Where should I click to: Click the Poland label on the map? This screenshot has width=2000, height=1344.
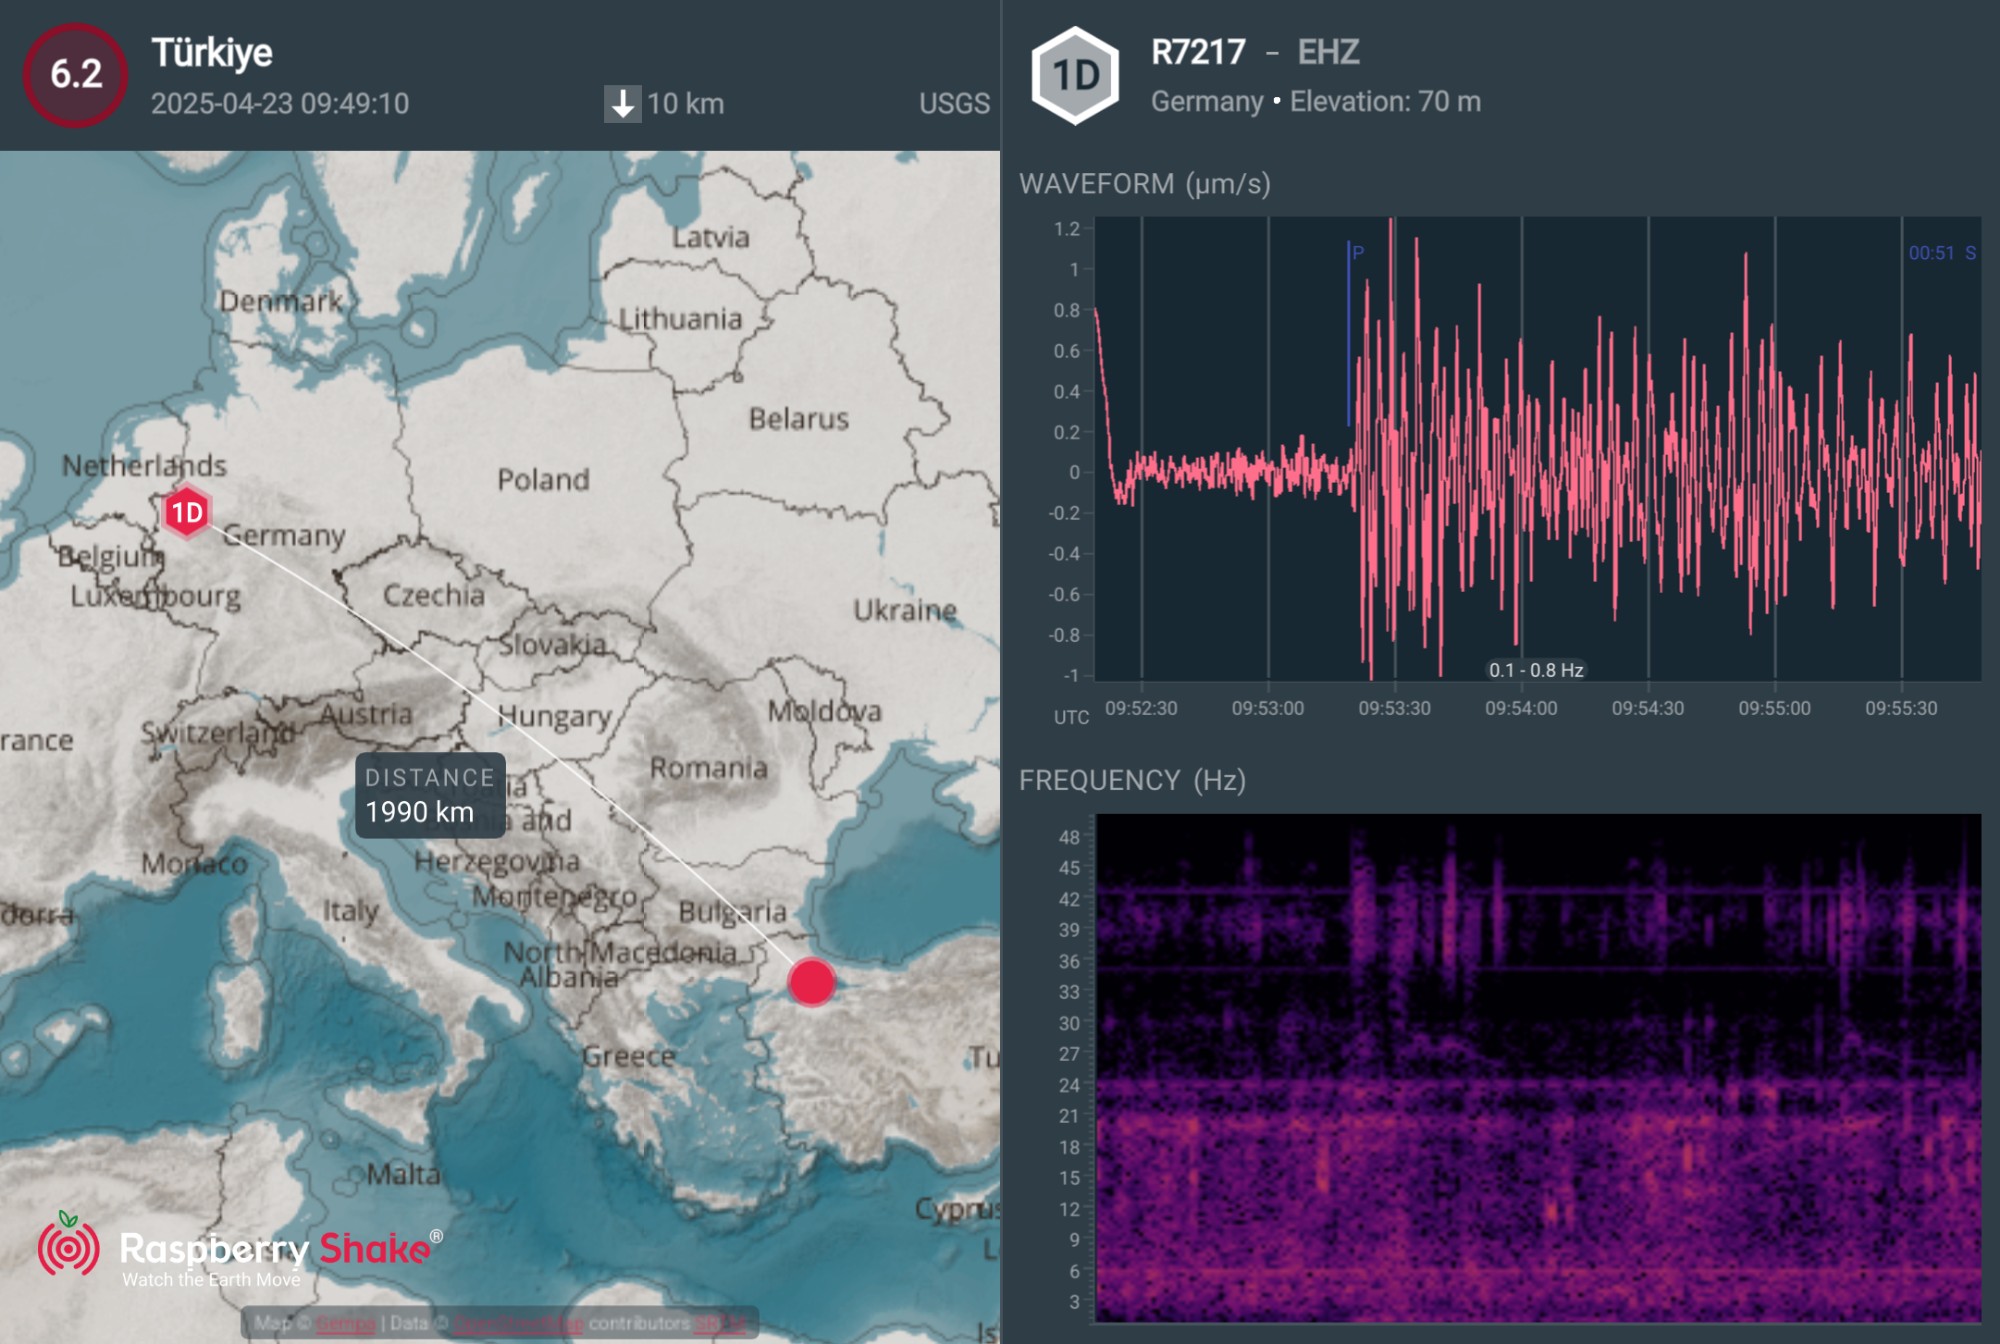pyautogui.click(x=543, y=480)
